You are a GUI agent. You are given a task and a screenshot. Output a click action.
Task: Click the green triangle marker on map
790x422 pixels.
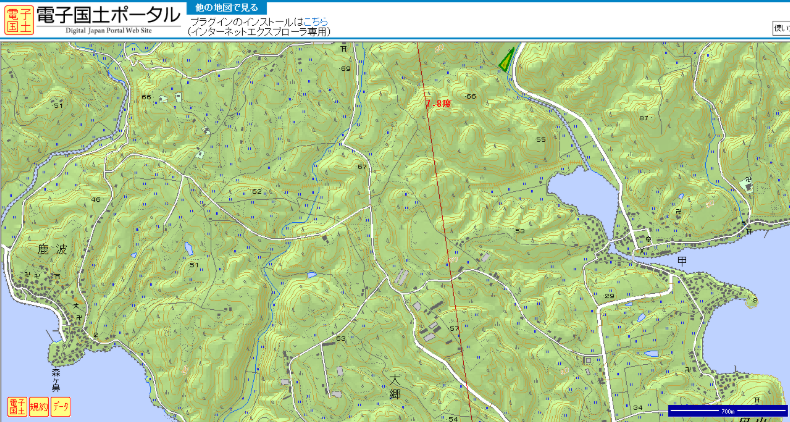pos(507,59)
